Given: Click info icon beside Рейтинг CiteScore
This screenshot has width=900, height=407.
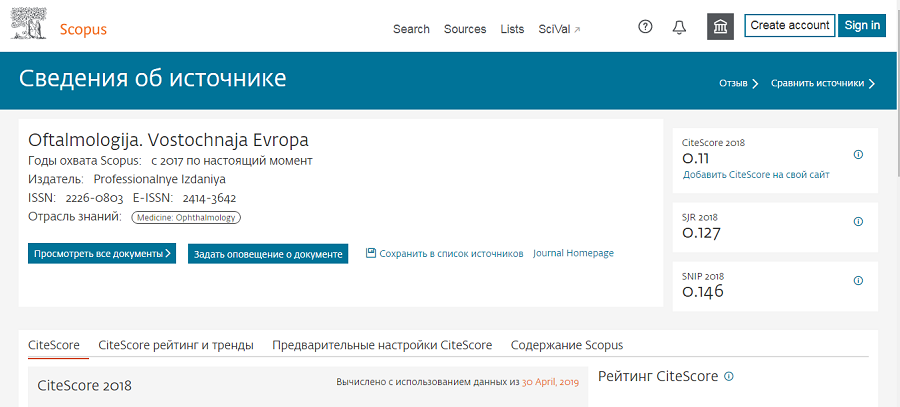Looking at the screenshot, I should coord(729,377).
